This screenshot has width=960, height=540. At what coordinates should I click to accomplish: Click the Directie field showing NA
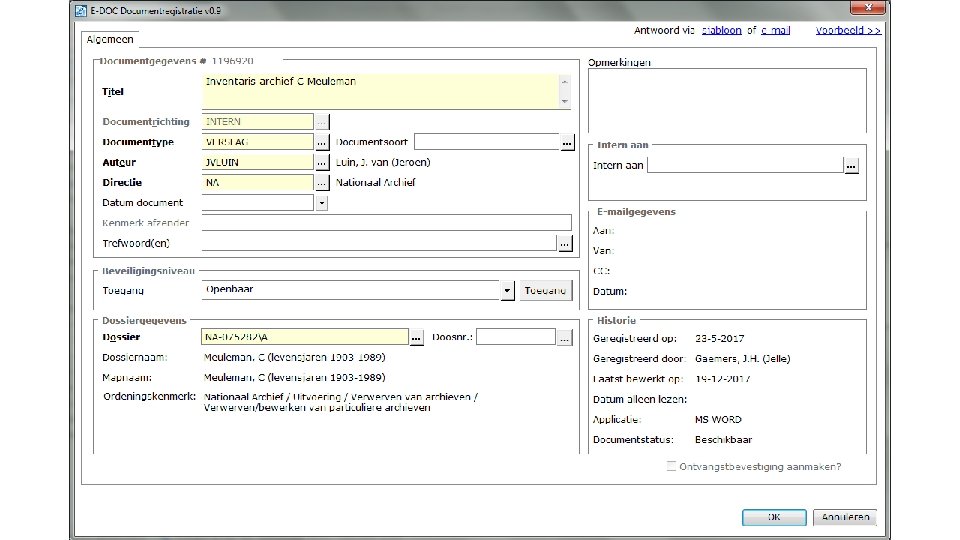tap(258, 182)
